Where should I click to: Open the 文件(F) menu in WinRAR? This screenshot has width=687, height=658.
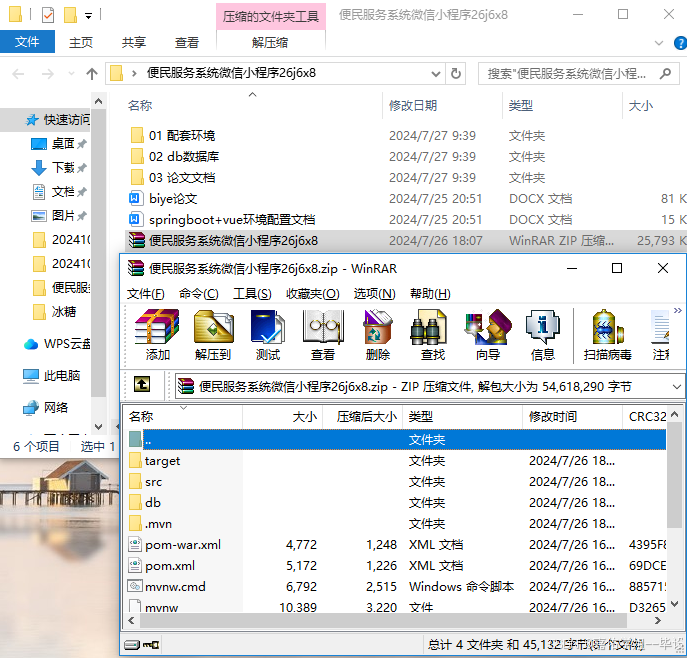145,294
